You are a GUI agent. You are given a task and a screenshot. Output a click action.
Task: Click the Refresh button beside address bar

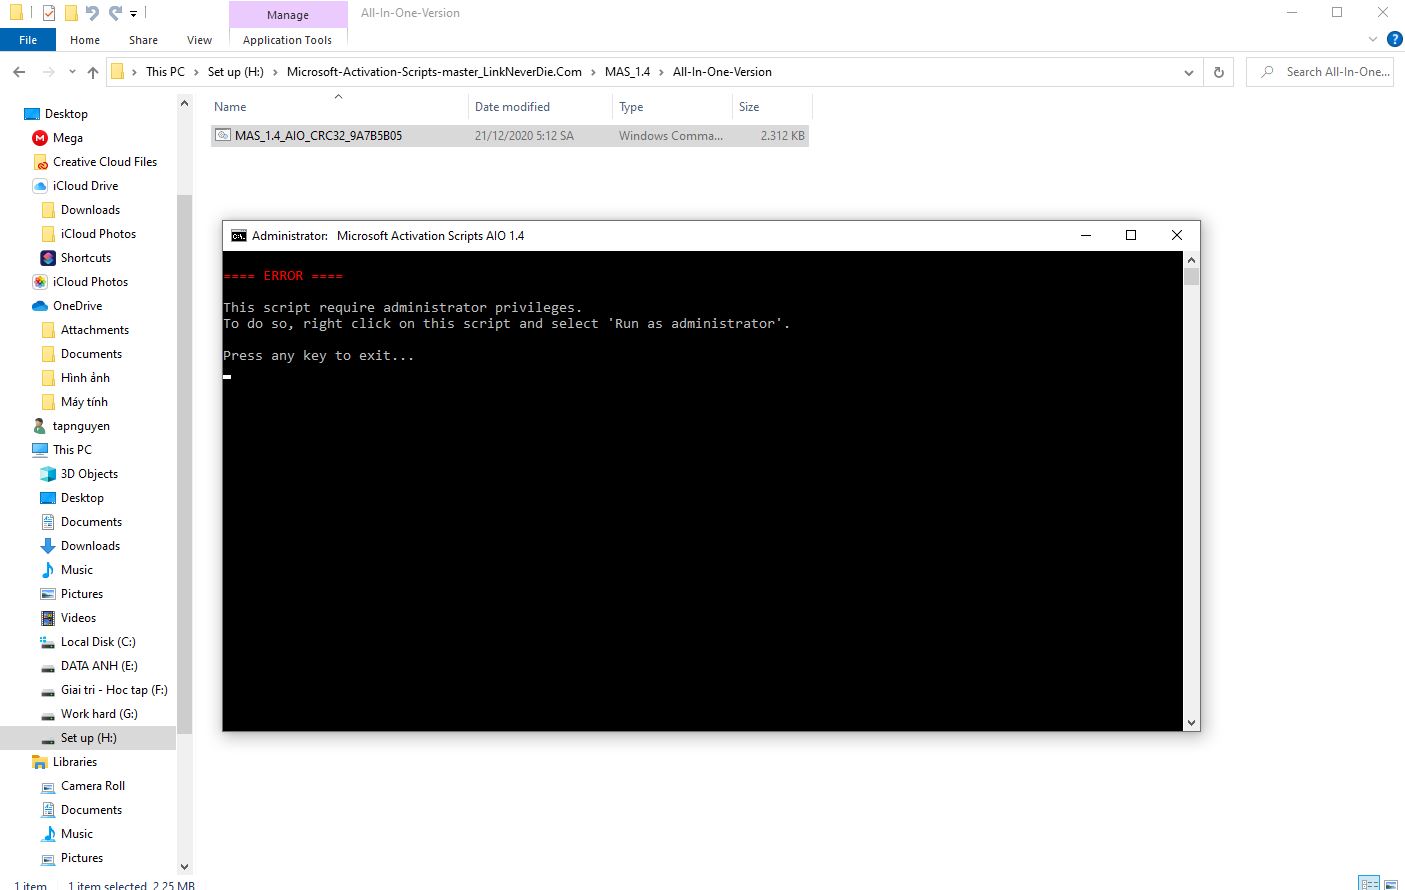[x=1218, y=72]
